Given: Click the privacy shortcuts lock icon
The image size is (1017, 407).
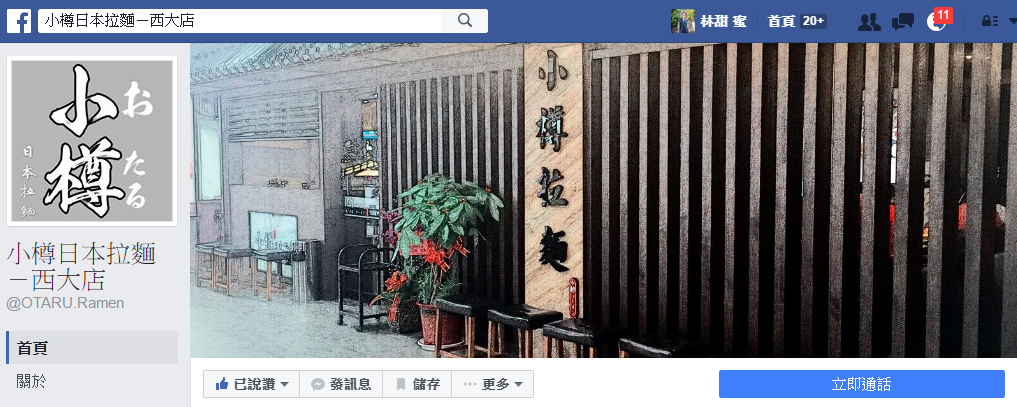Looking at the screenshot, I should click(x=990, y=21).
